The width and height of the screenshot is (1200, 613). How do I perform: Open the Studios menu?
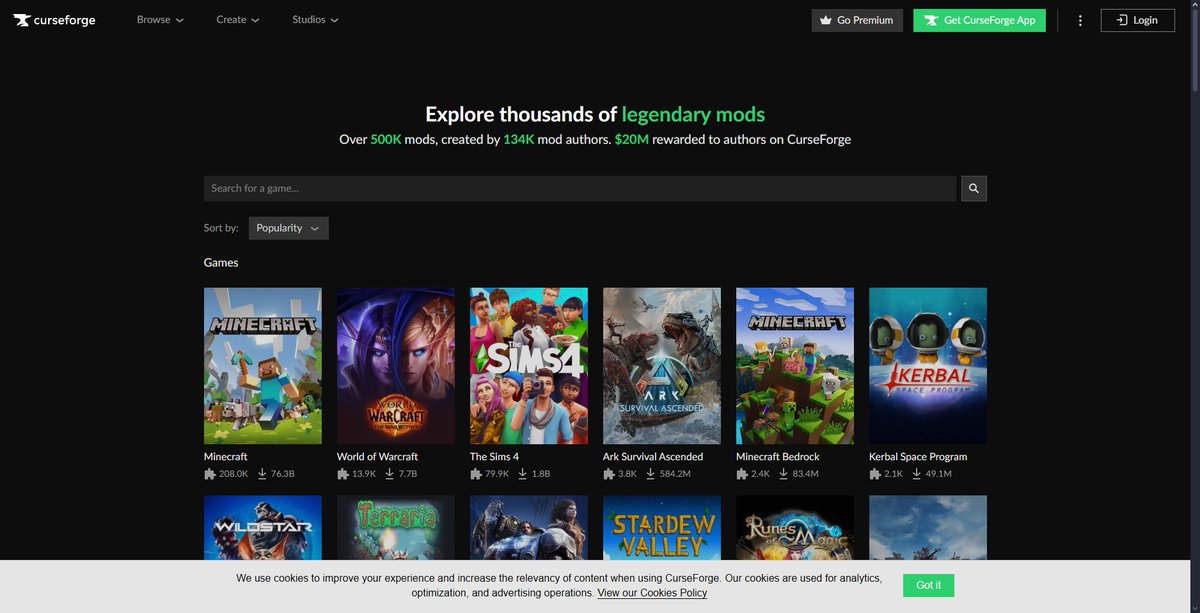coord(315,19)
